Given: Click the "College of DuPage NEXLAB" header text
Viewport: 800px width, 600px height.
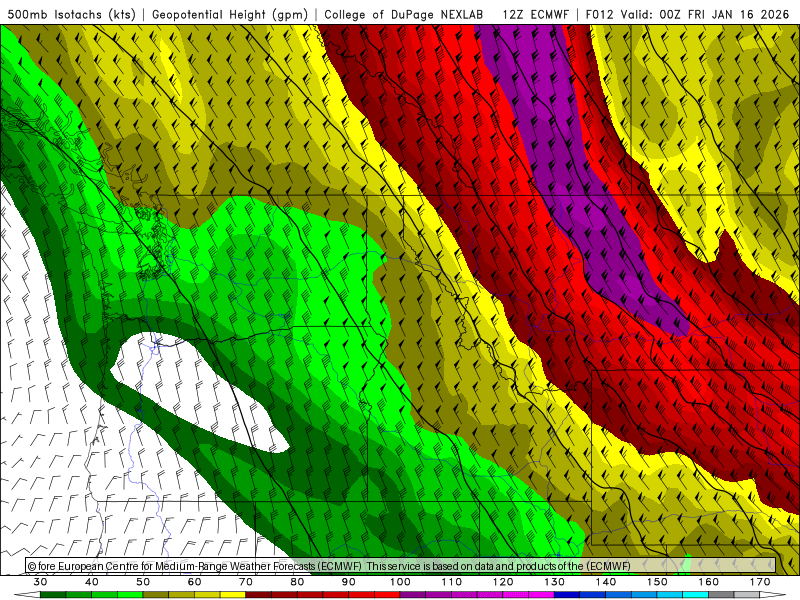Looking at the screenshot, I should pos(404,14).
